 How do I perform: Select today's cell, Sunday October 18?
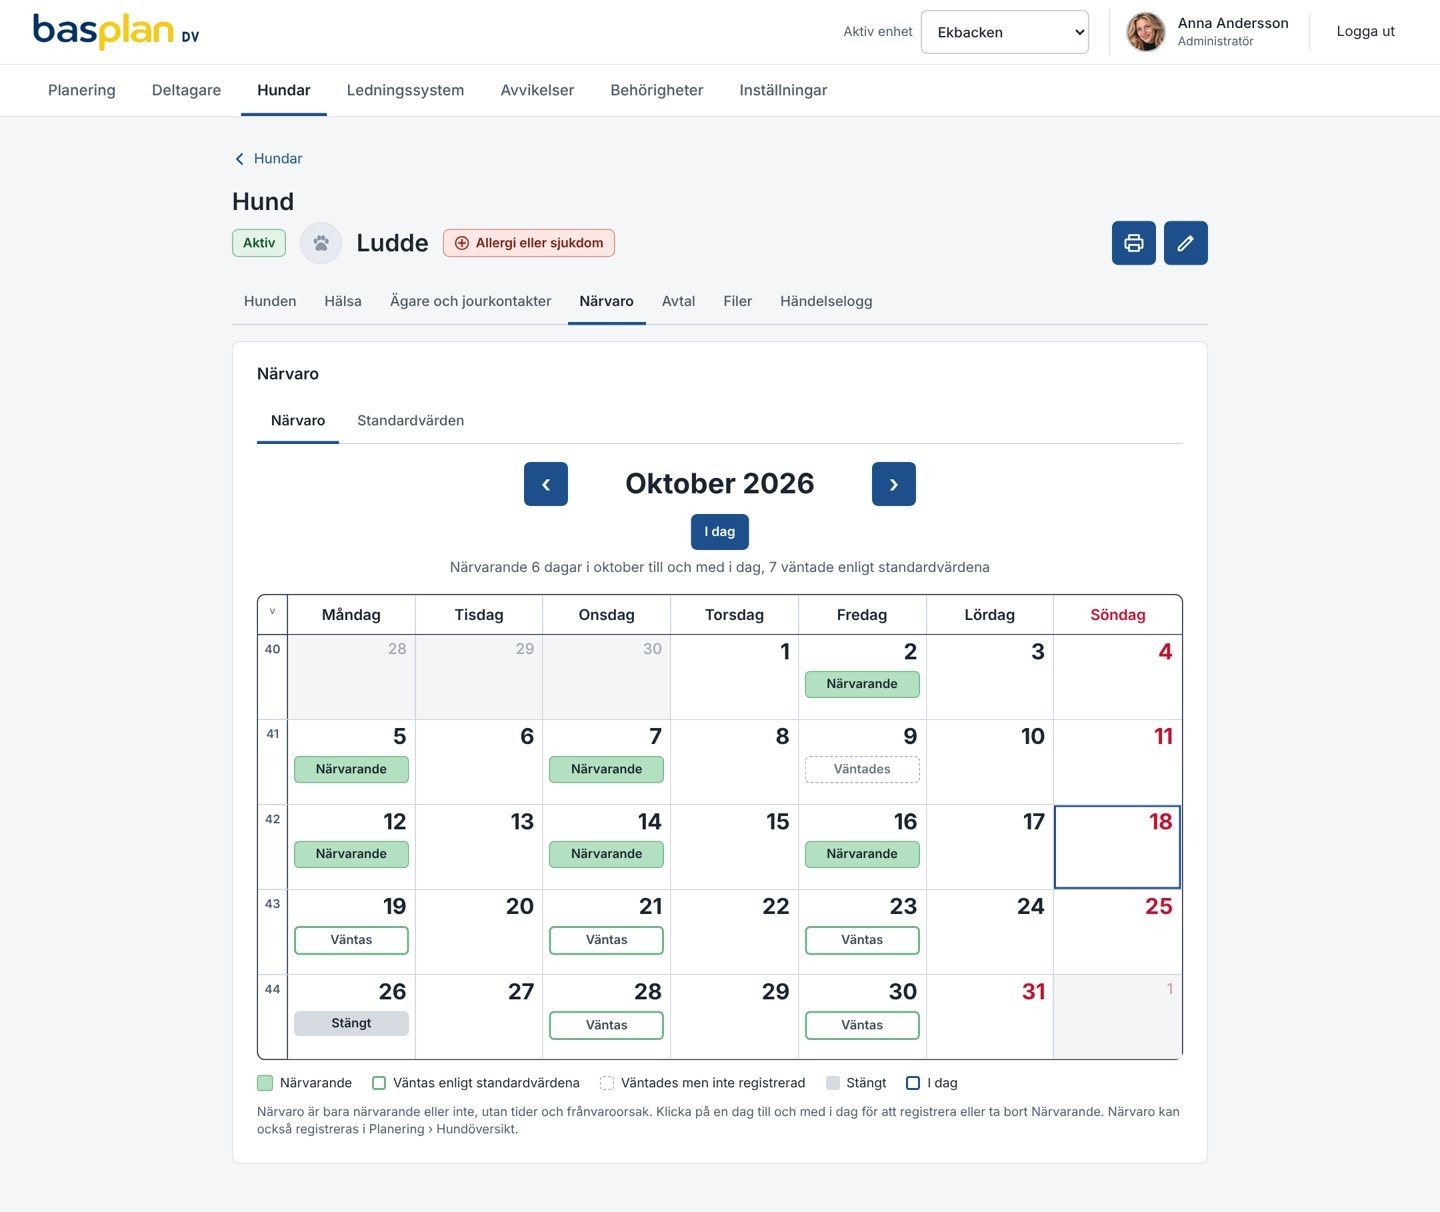coord(1117,847)
